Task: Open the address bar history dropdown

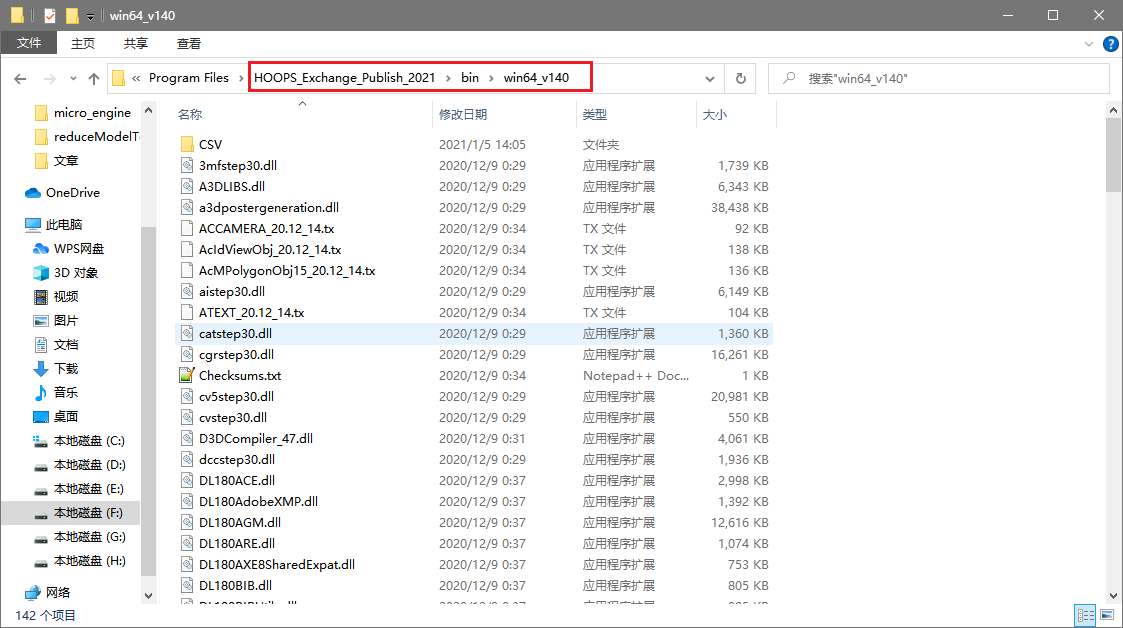Action: click(x=710, y=79)
